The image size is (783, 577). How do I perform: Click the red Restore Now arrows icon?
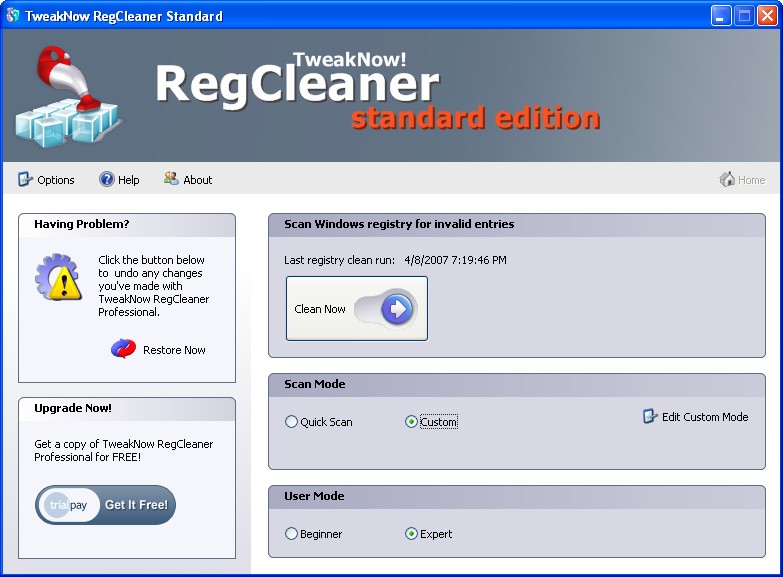tap(123, 349)
